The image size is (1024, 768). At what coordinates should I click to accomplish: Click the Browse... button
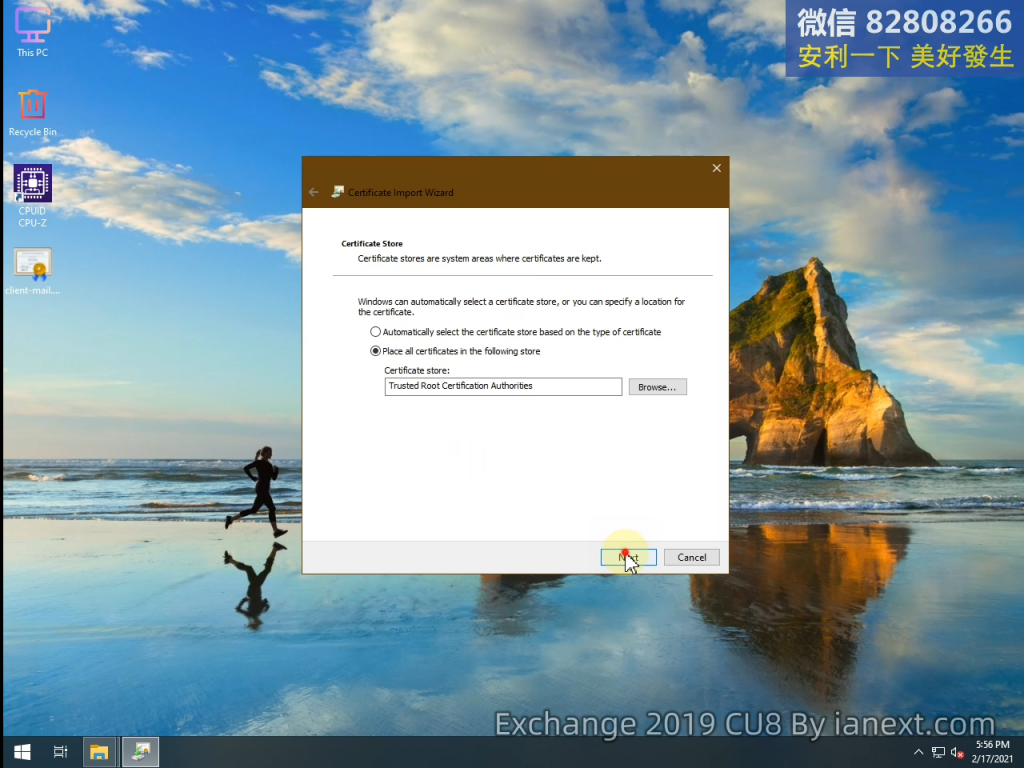(x=657, y=387)
